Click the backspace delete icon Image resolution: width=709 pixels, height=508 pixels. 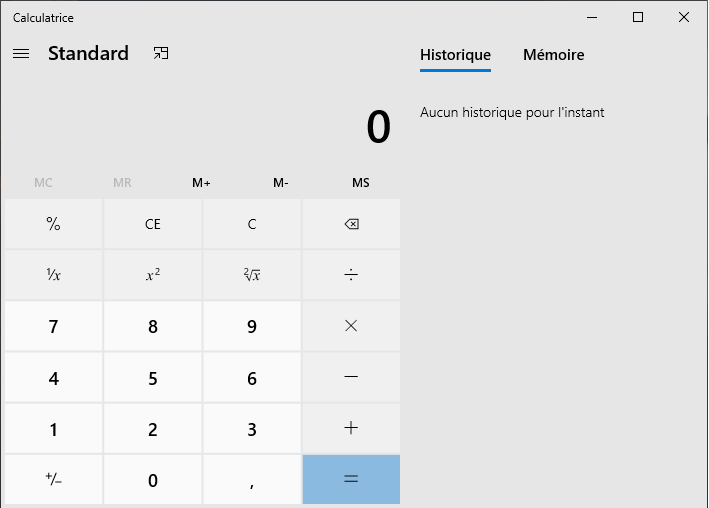(x=351, y=224)
